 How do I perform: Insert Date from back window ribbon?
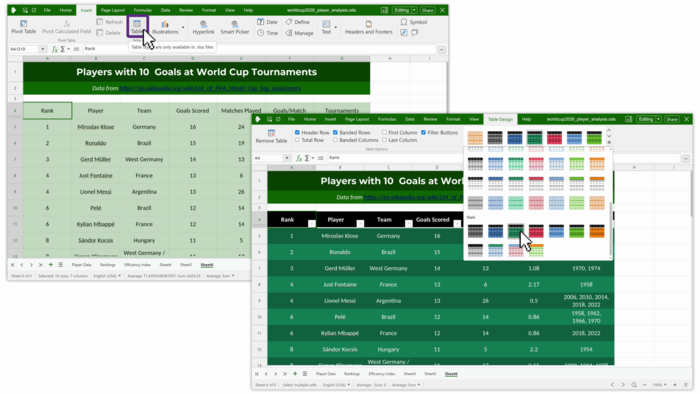(x=267, y=22)
